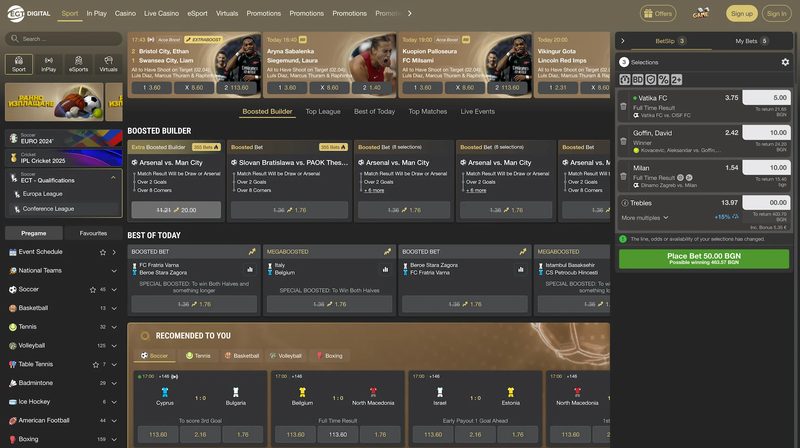This screenshot has height=448, width=800.
Task: Click the Sign in button
Action: [x=777, y=14]
